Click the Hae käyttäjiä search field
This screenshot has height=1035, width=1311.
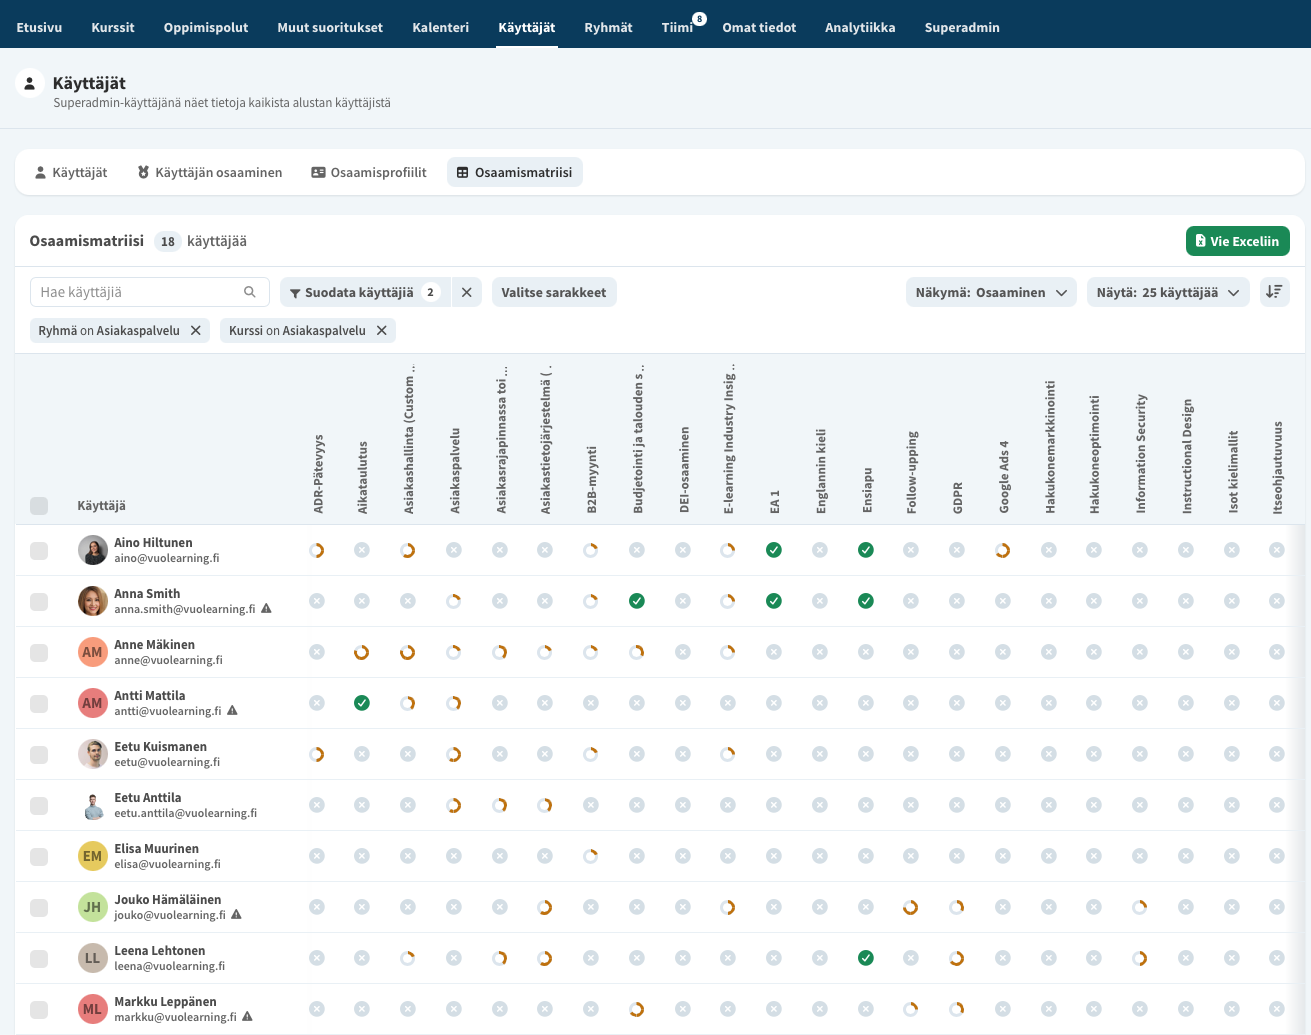click(x=150, y=292)
